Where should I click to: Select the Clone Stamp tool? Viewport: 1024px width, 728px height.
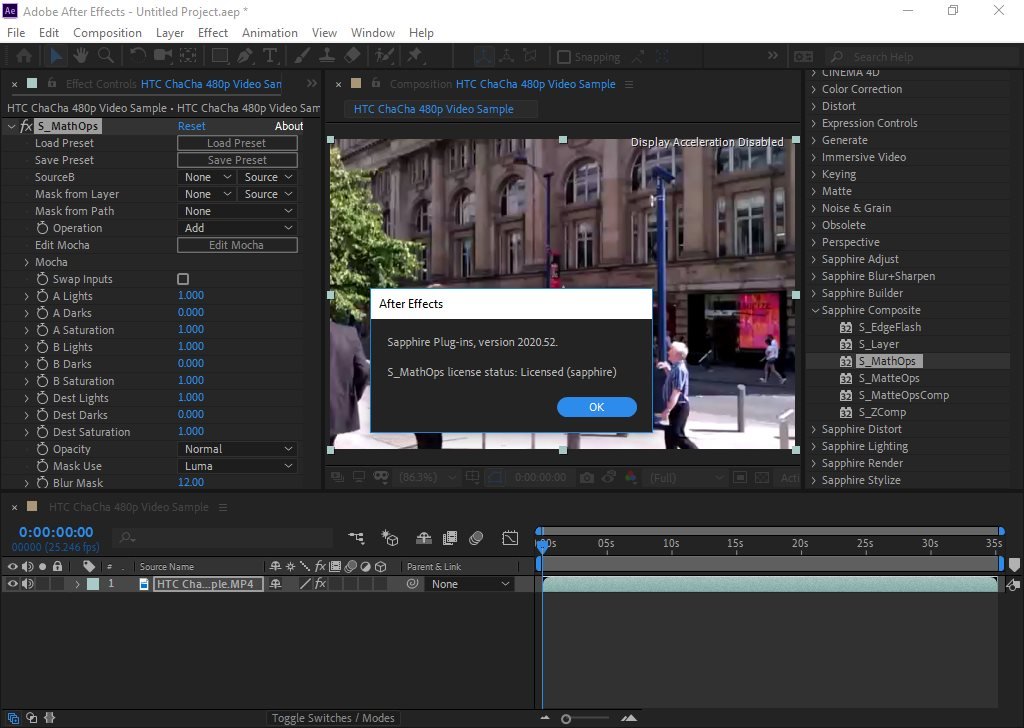click(327, 57)
